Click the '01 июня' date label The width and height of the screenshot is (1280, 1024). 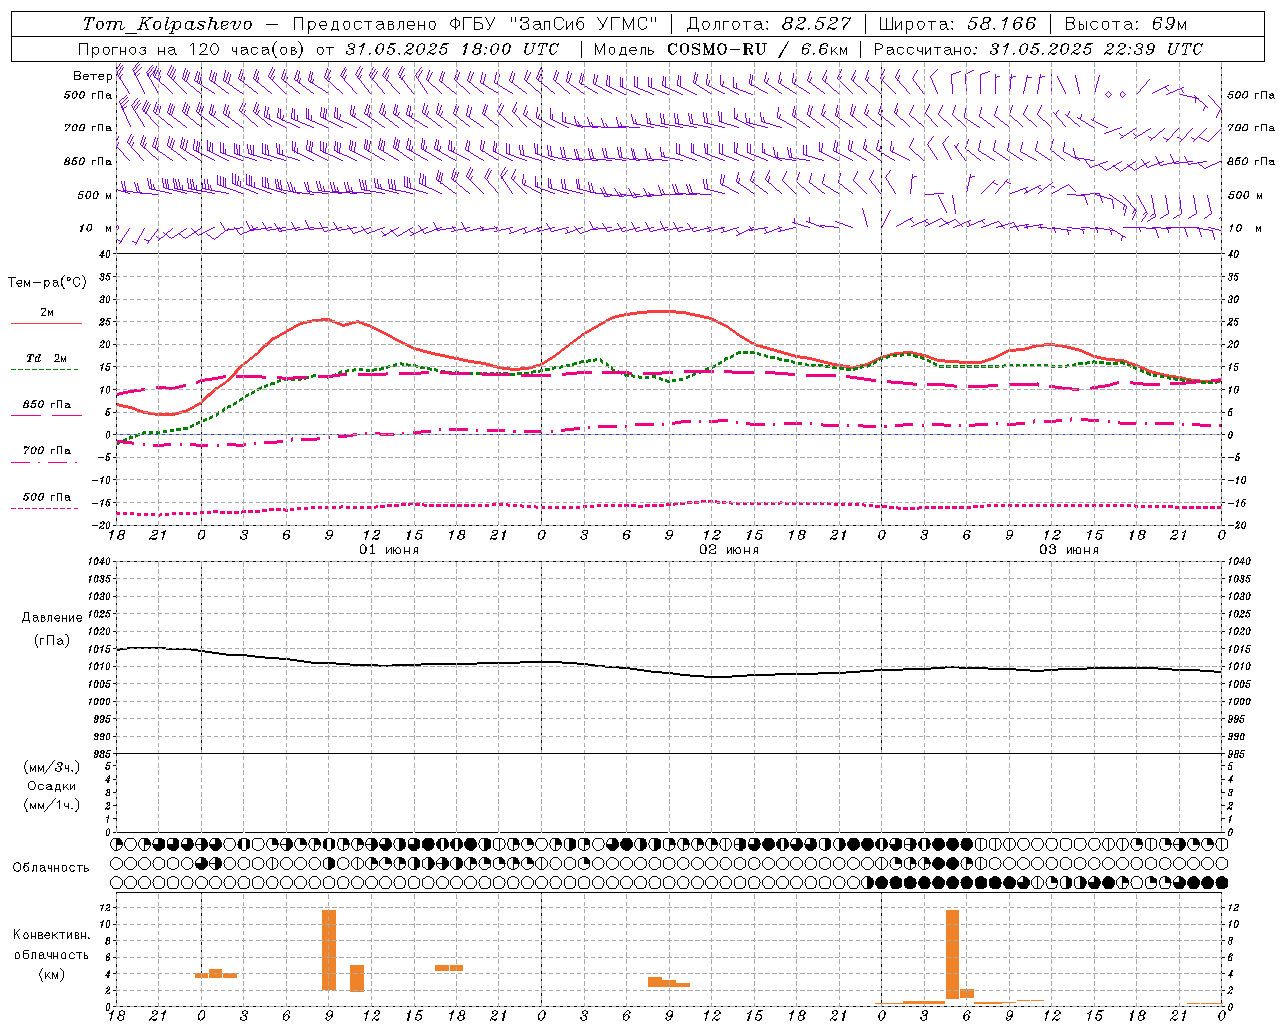(x=389, y=550)
